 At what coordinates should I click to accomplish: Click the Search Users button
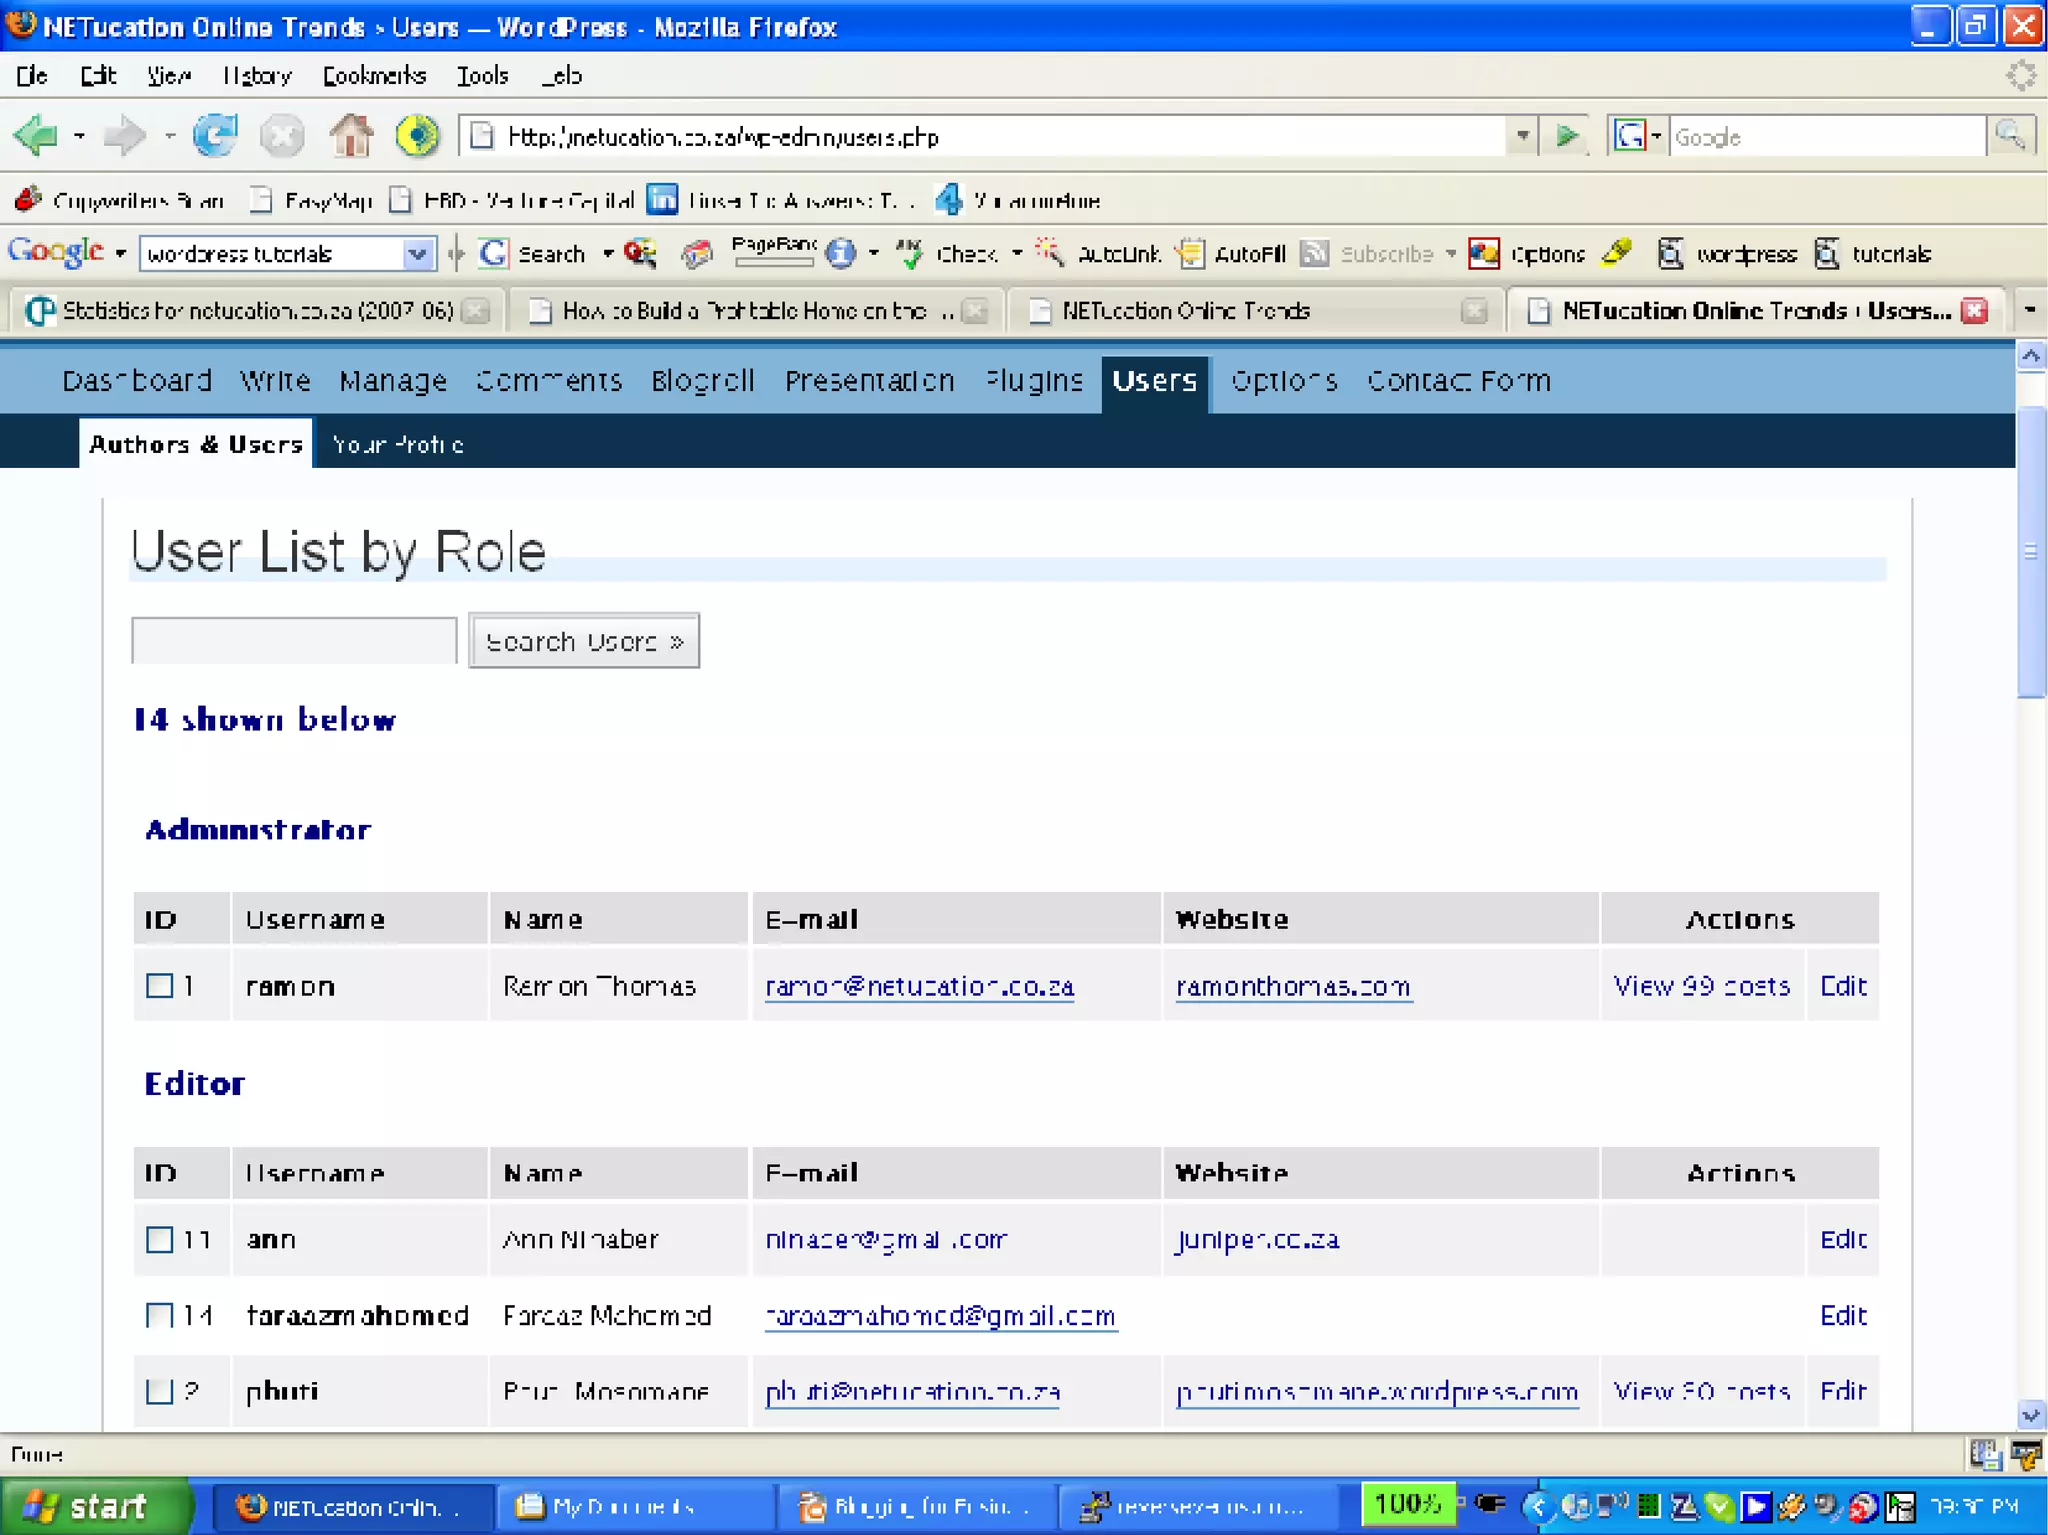[x=584, y=641]
